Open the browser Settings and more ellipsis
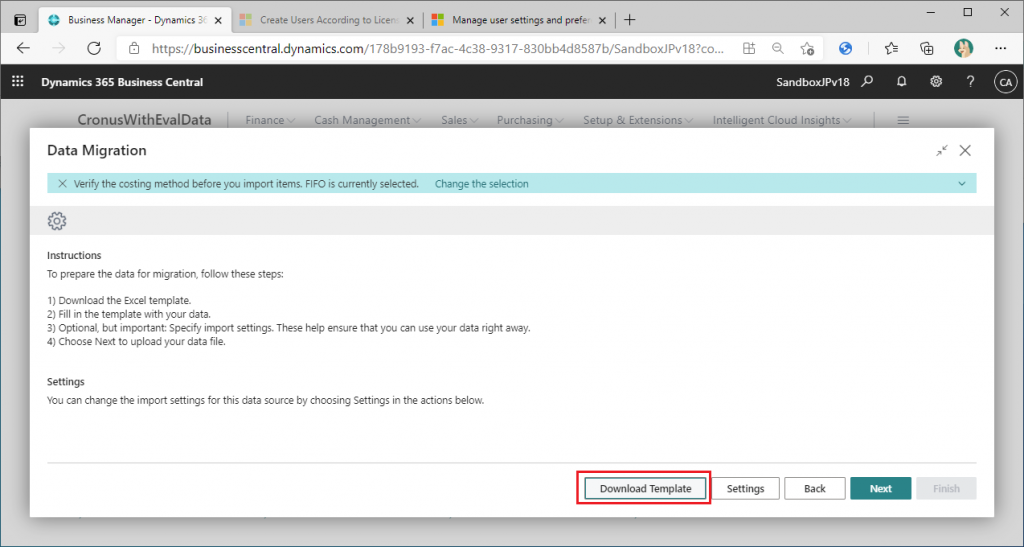Image resolution: width=1024 pixels, height=547 pixels. pyautogui.click(x=1000, y=48)
